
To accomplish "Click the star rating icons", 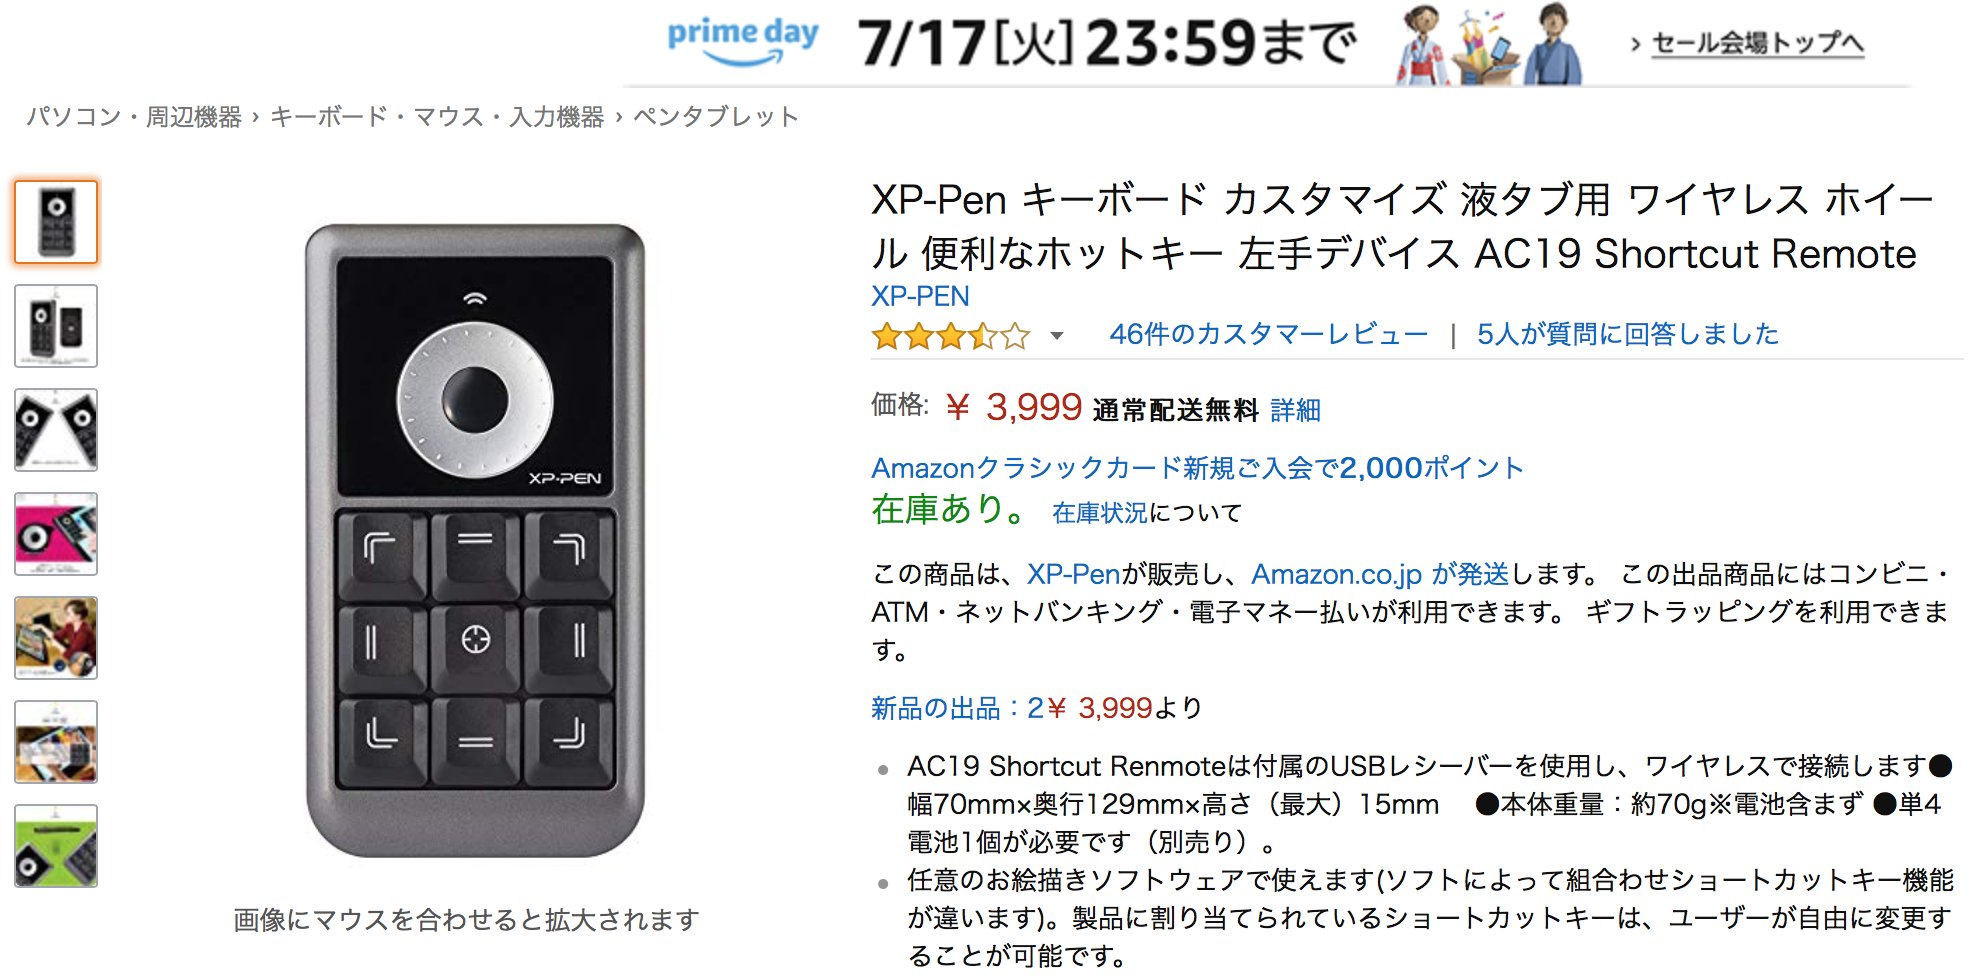I will (x=951, y=336).
